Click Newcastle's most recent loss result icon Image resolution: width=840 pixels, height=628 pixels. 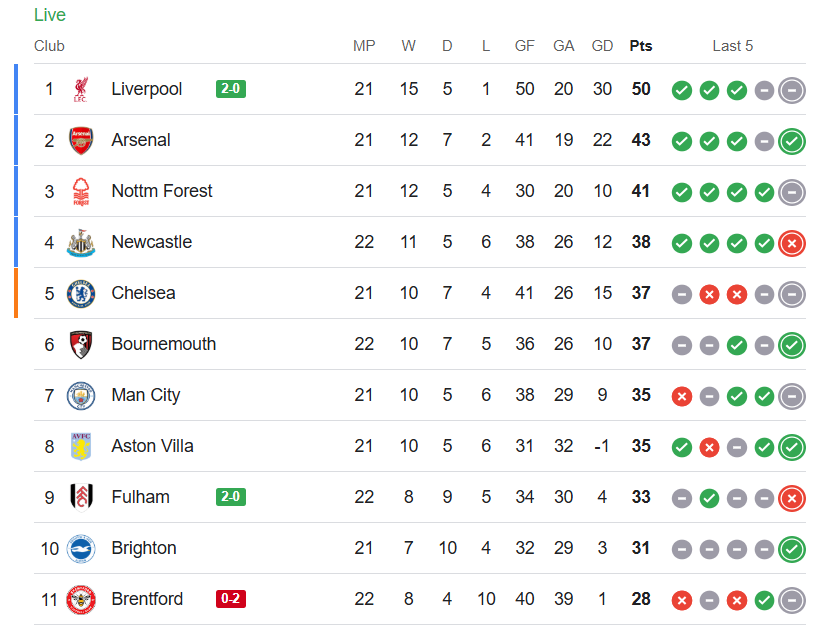click(x=792, y=243)
